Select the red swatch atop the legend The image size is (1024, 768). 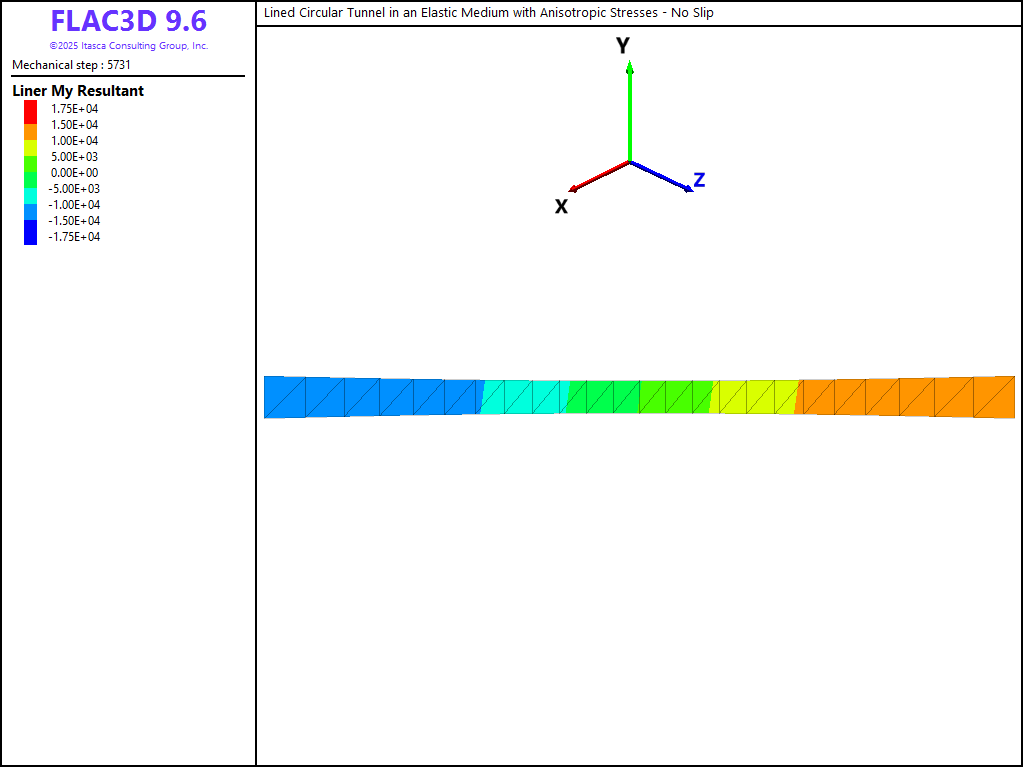pos(30,109)
